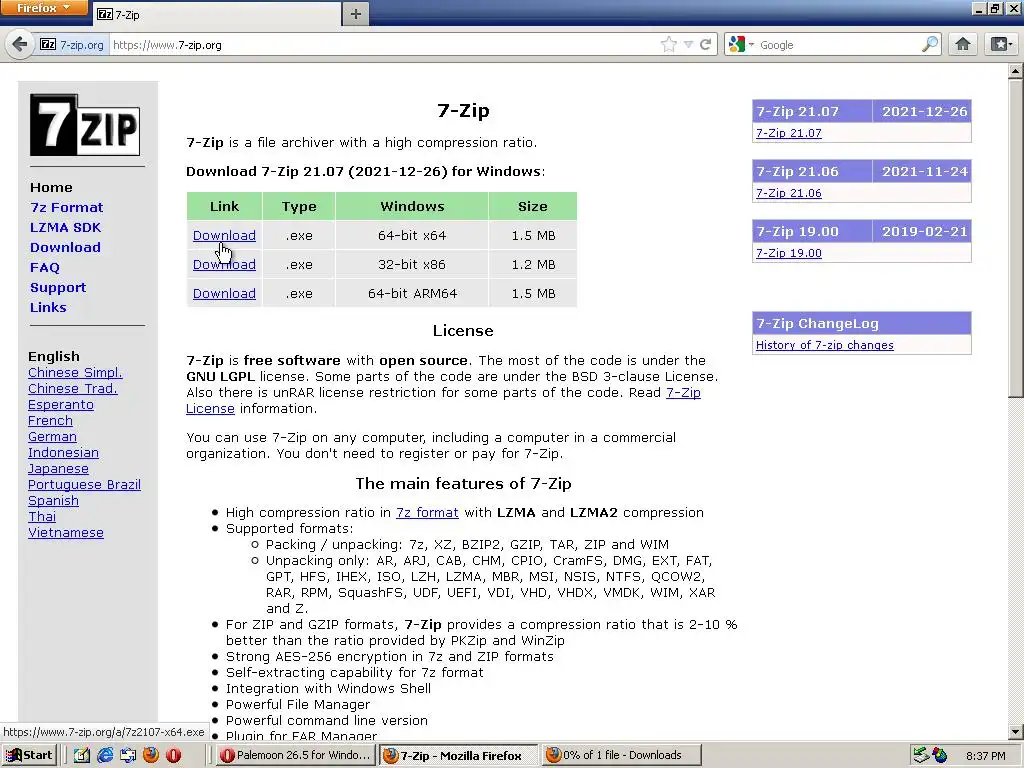Switch language to French
Image resolution: width=1024 pixels, height=768 pixels.
click(50, 421)
